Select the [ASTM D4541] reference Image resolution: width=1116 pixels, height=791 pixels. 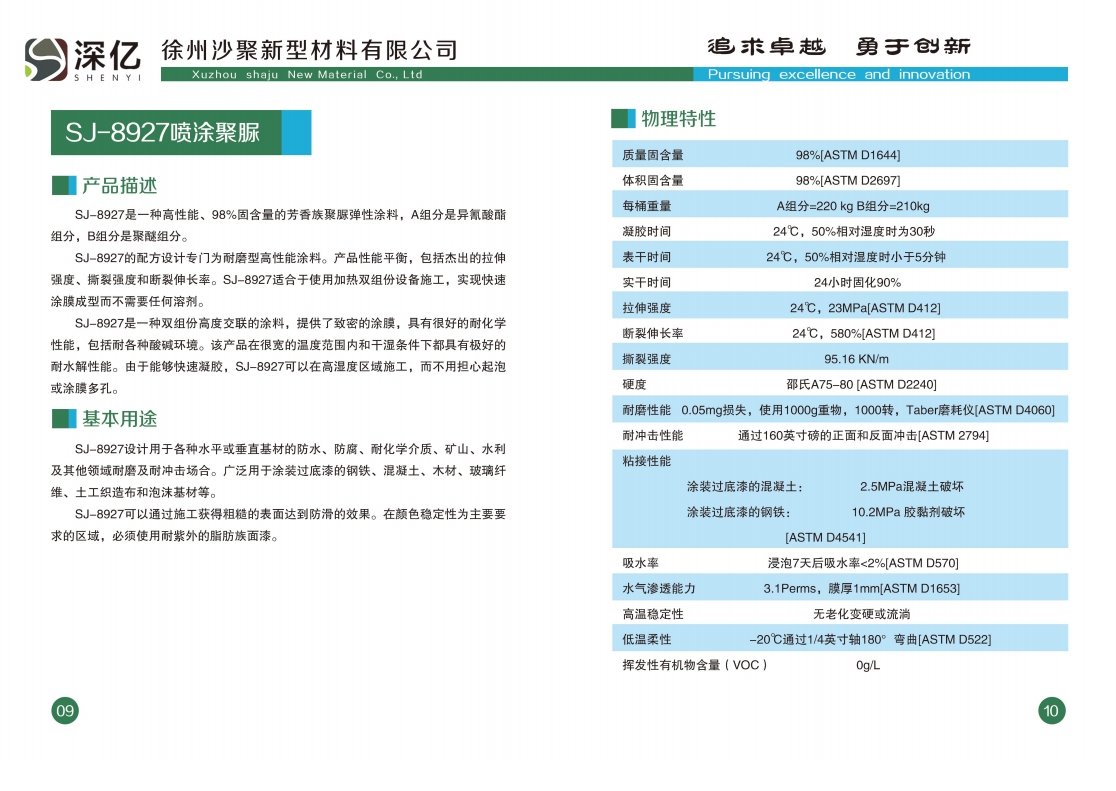pos(826,538)
